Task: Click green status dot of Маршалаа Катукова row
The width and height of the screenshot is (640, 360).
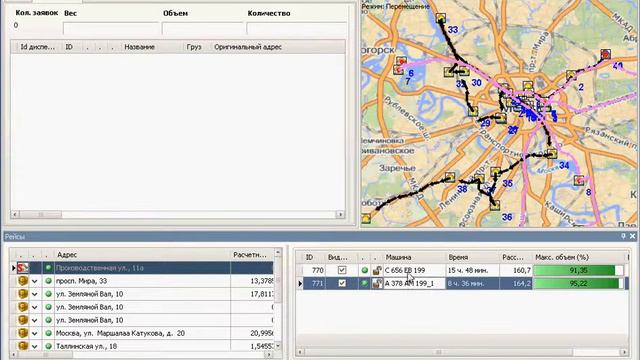Action: [48, 333]
